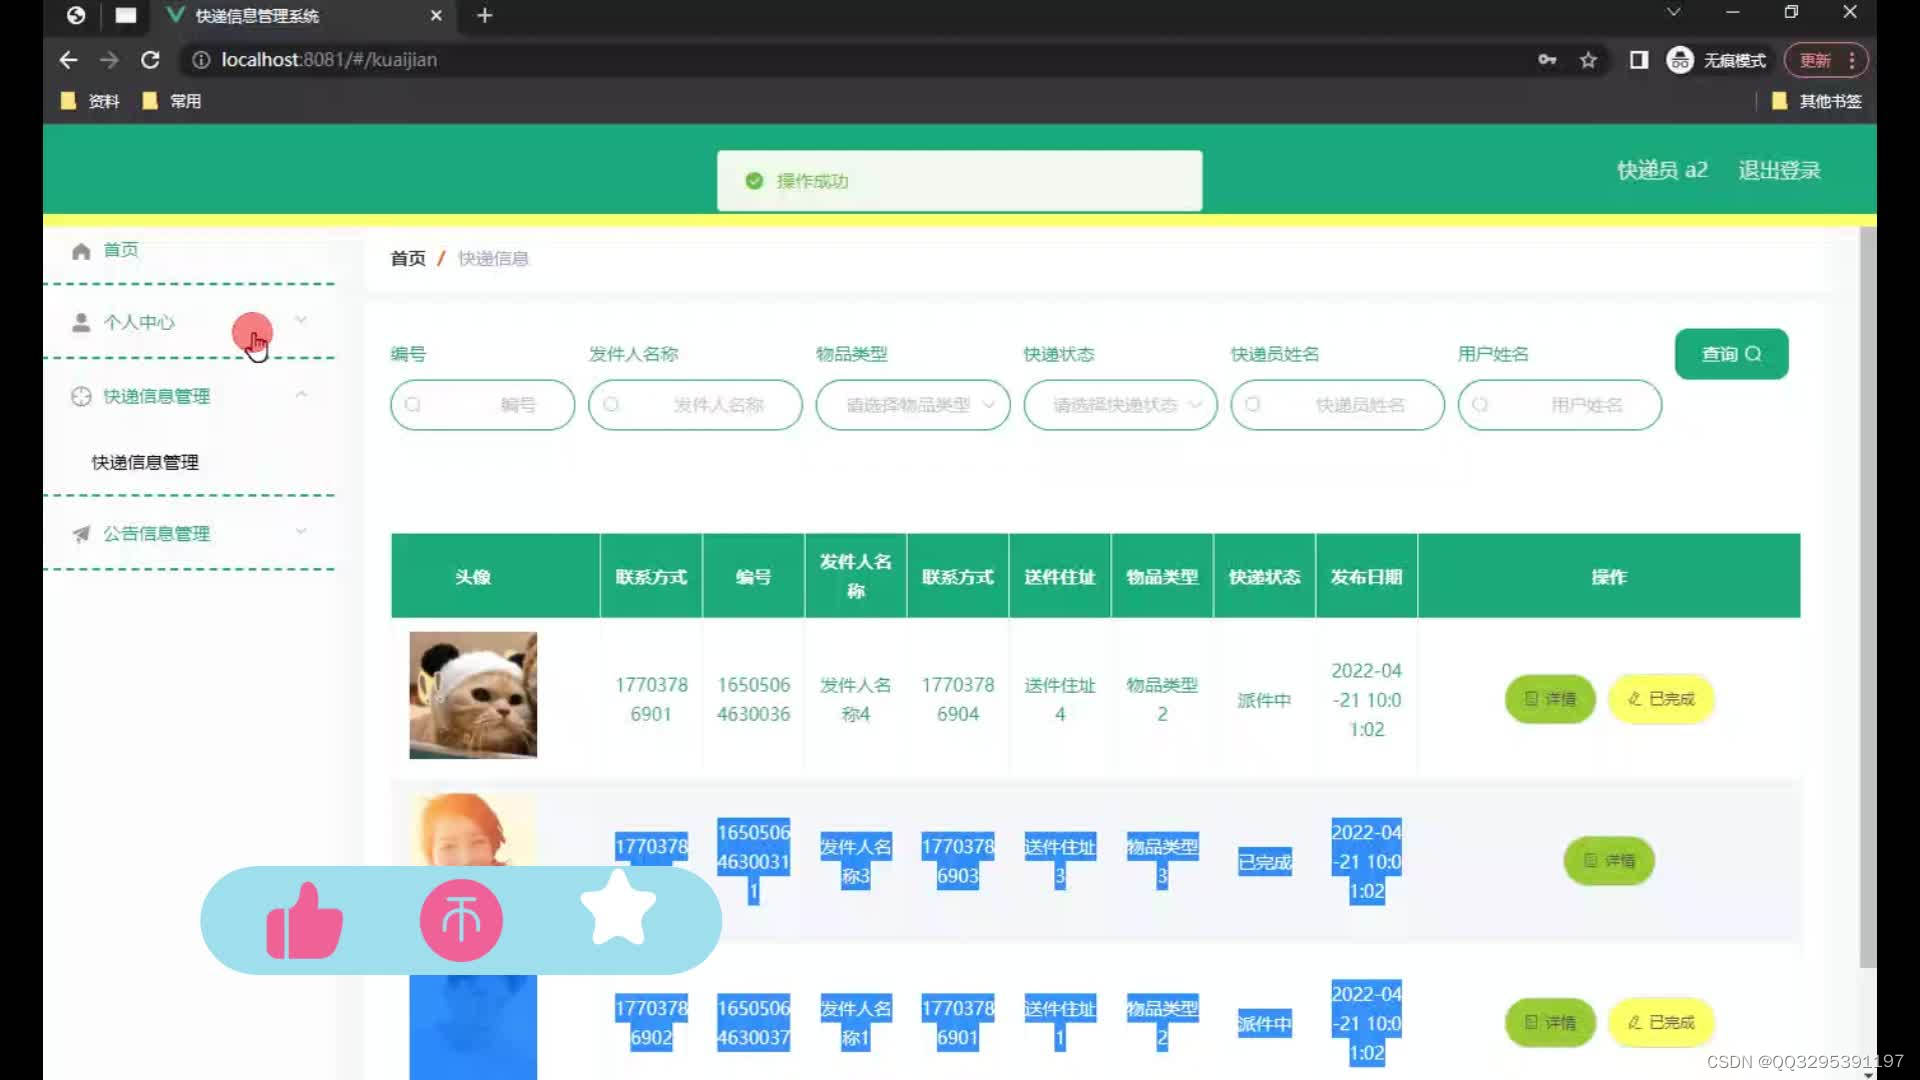Click the 派件中 status in first row
The height and width of the screenshot is (1080, 1920).
(x=1264, y=700)
